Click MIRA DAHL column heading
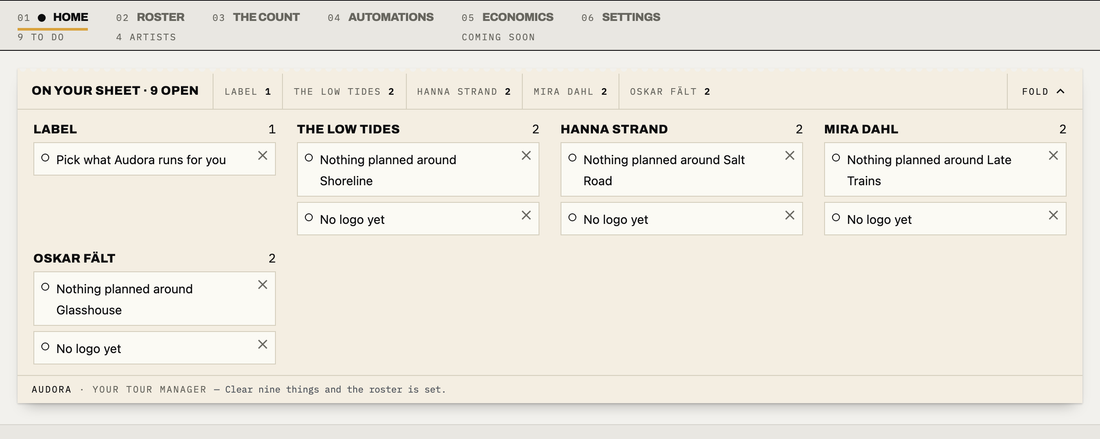This screenshot has width=1100, height=439. pos(861,129)
